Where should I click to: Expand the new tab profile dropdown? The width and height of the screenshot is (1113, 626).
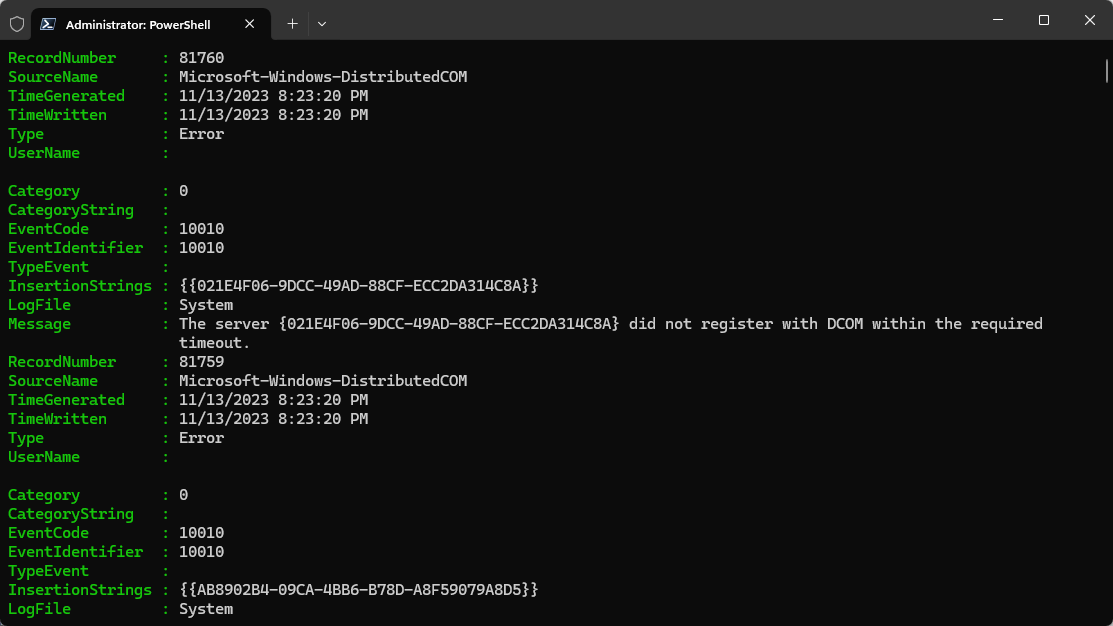[x=322, y=23]
